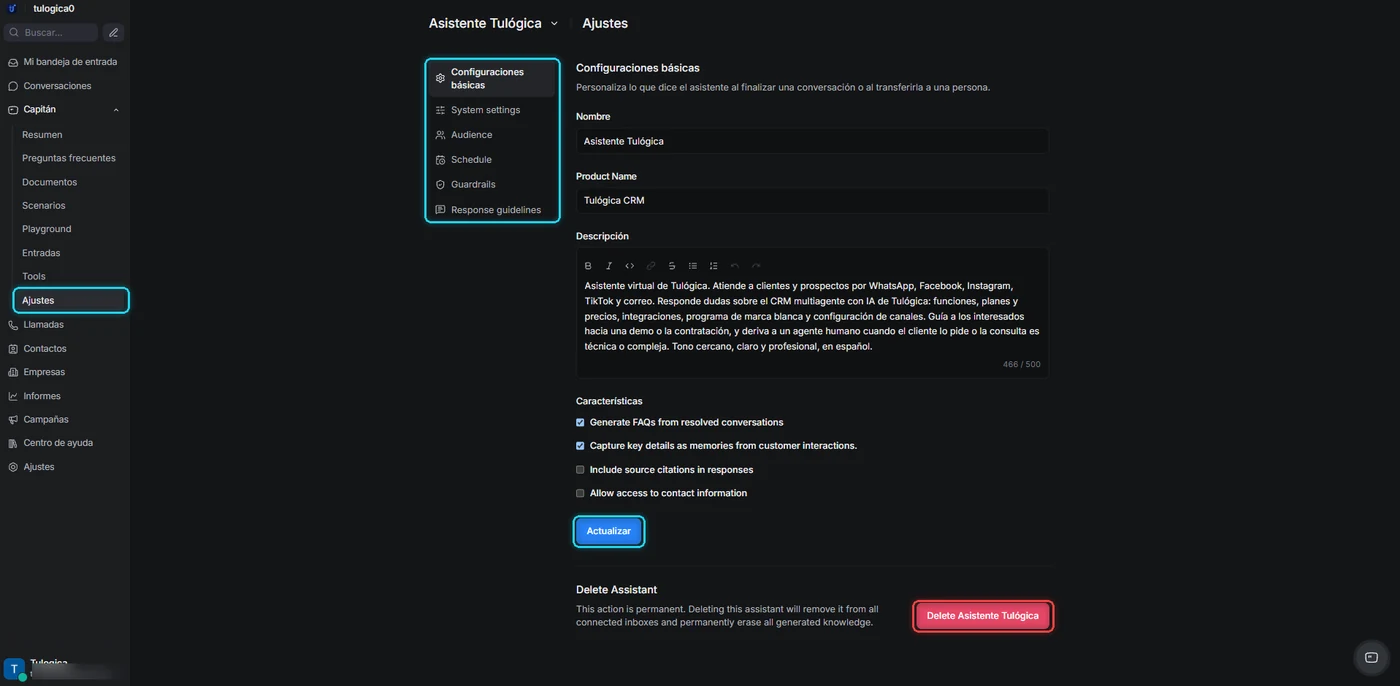
Task: Click the red Delete Asistente Tulógica button
Action: (983, 616)
